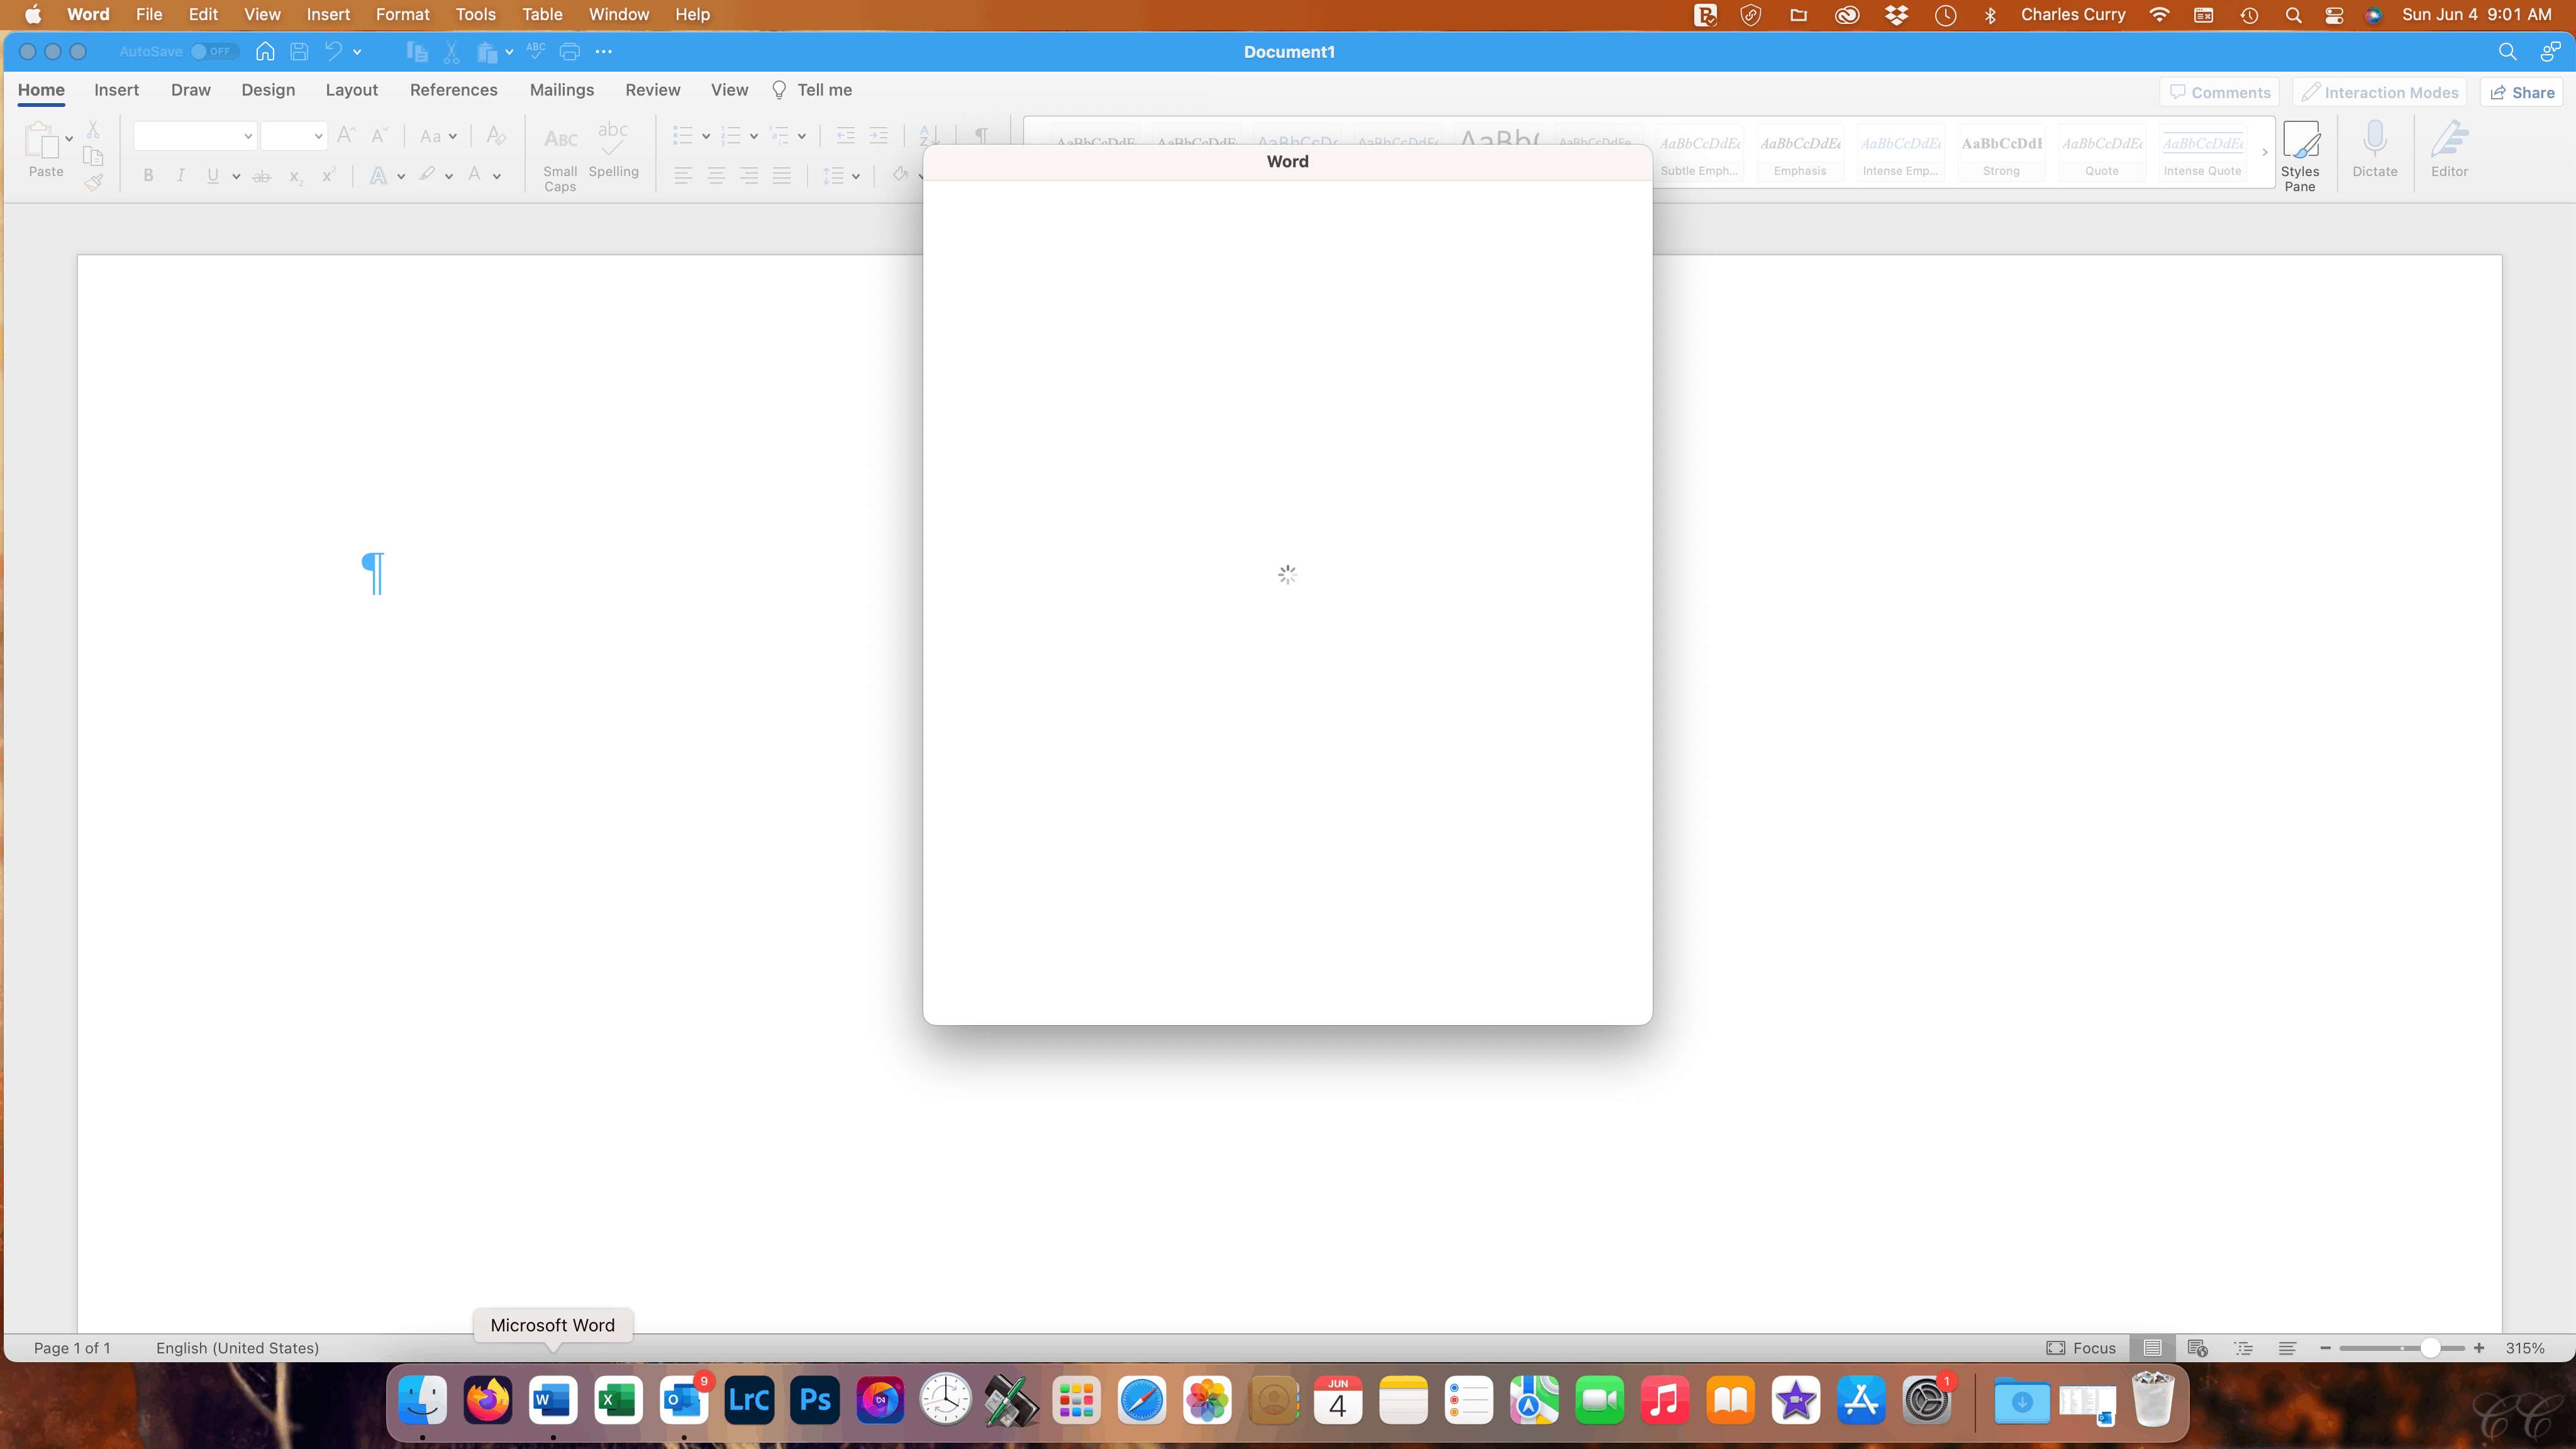Expand the bullet list dropdown arrow
Screen dimensions: 2576x1449
[x=706, y=136]
